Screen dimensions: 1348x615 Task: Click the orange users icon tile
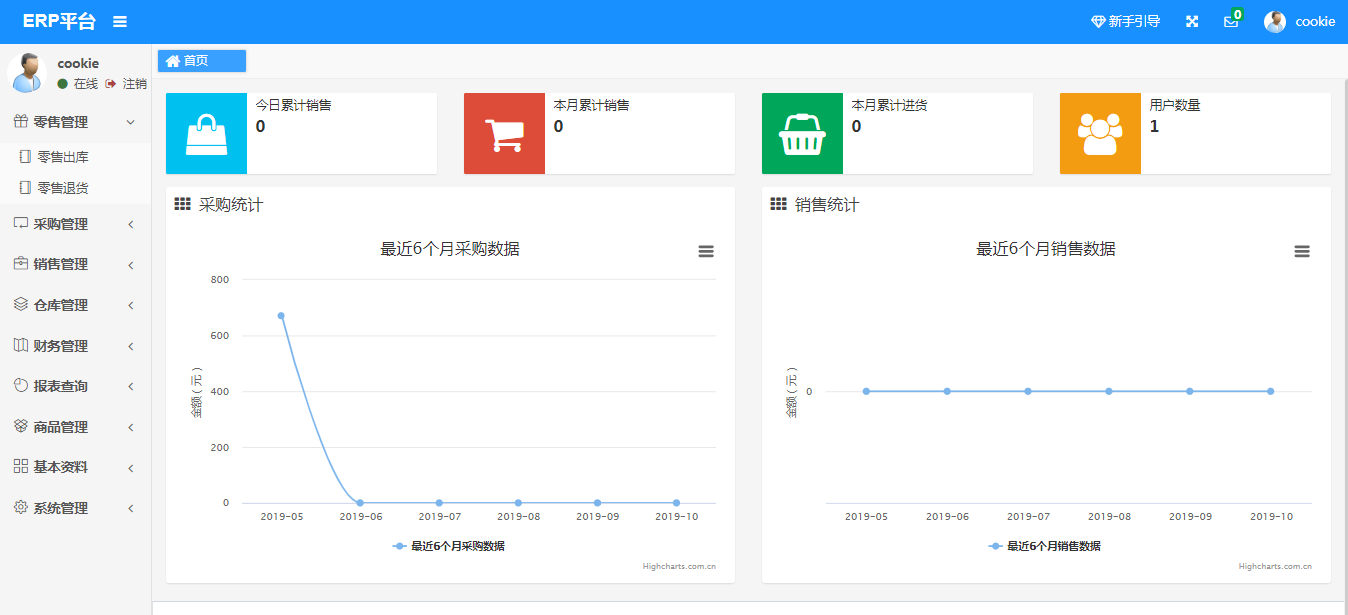1100,134
